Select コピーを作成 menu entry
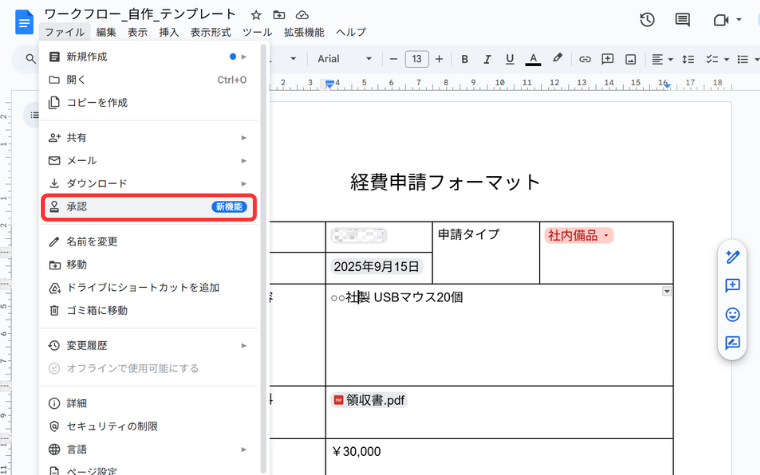Image resolution: width=760 pixels, height=475 pixels. (x=149, y=103)
